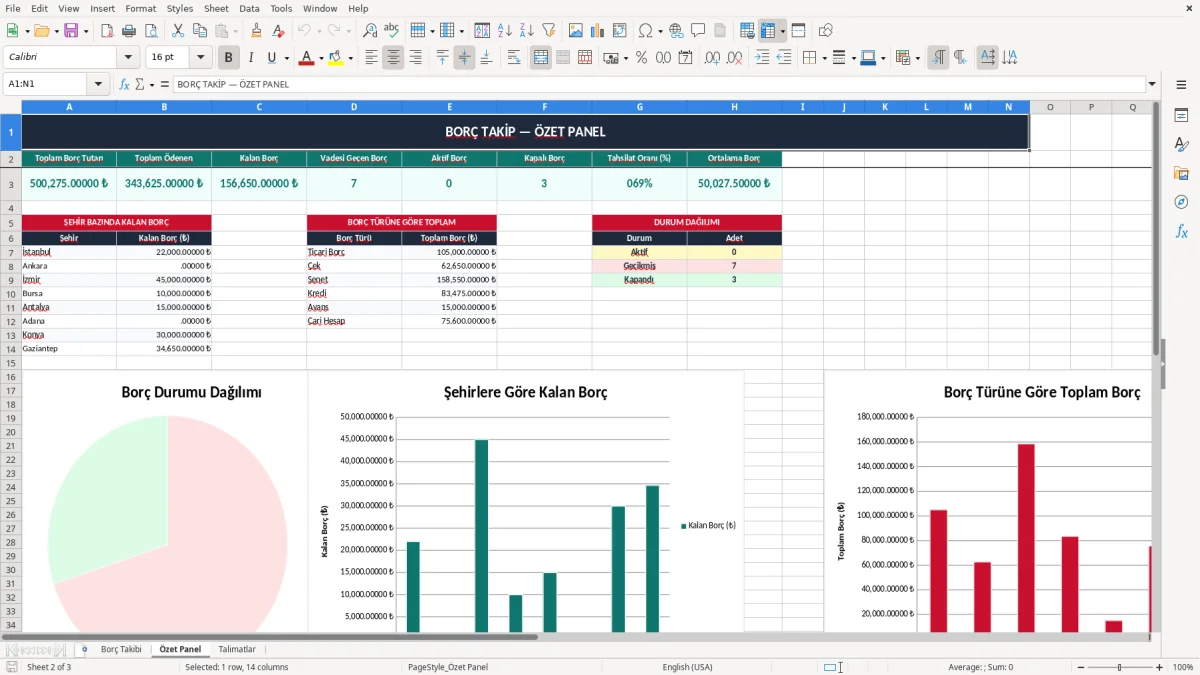Expand the Freeze Rows and Columns dropdown arrow
The image size is (1200, 675).
[x=783, y=31]
